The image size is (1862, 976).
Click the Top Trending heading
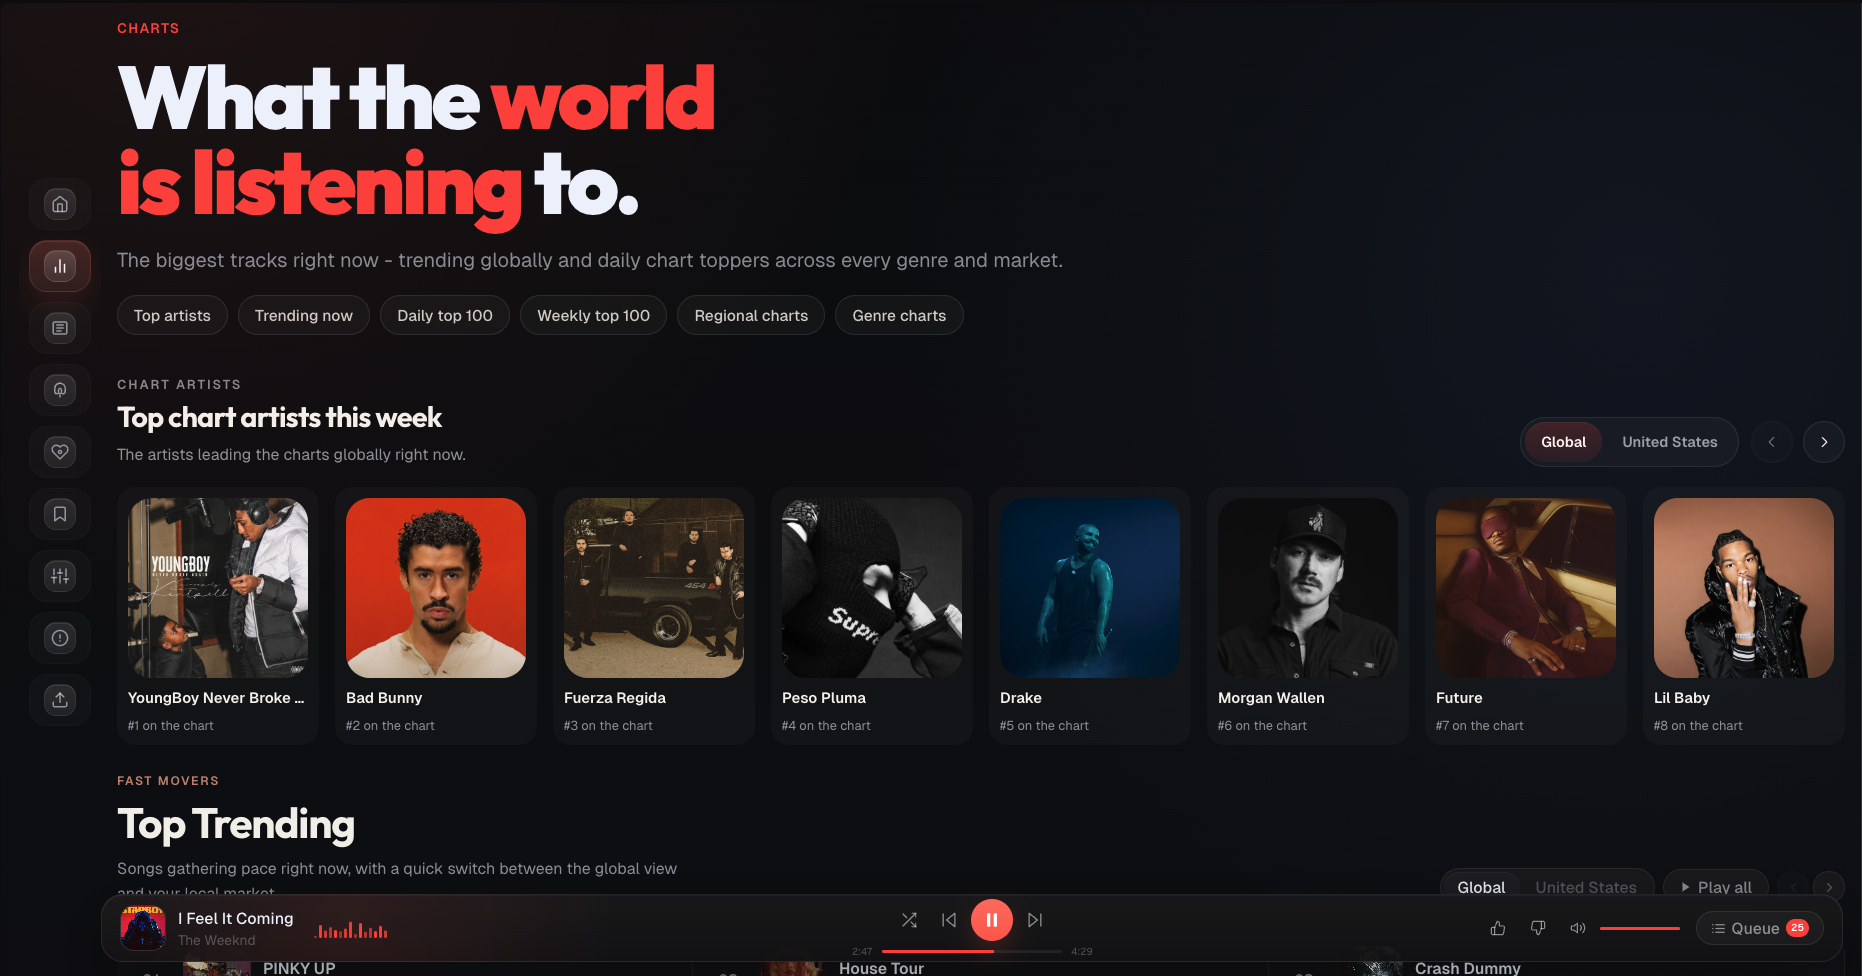[236, 825]
